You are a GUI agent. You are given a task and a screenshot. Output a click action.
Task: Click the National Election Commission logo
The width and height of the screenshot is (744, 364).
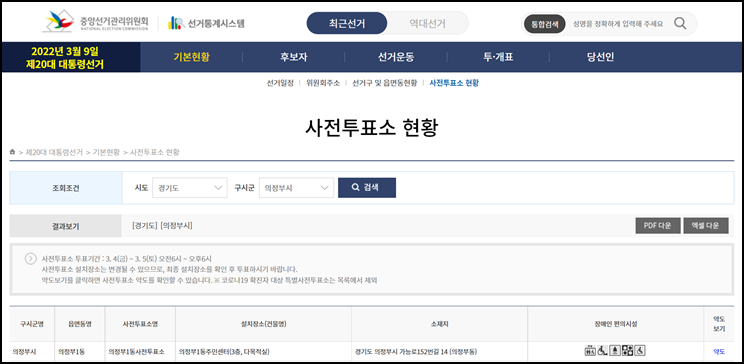coord(96,22)
